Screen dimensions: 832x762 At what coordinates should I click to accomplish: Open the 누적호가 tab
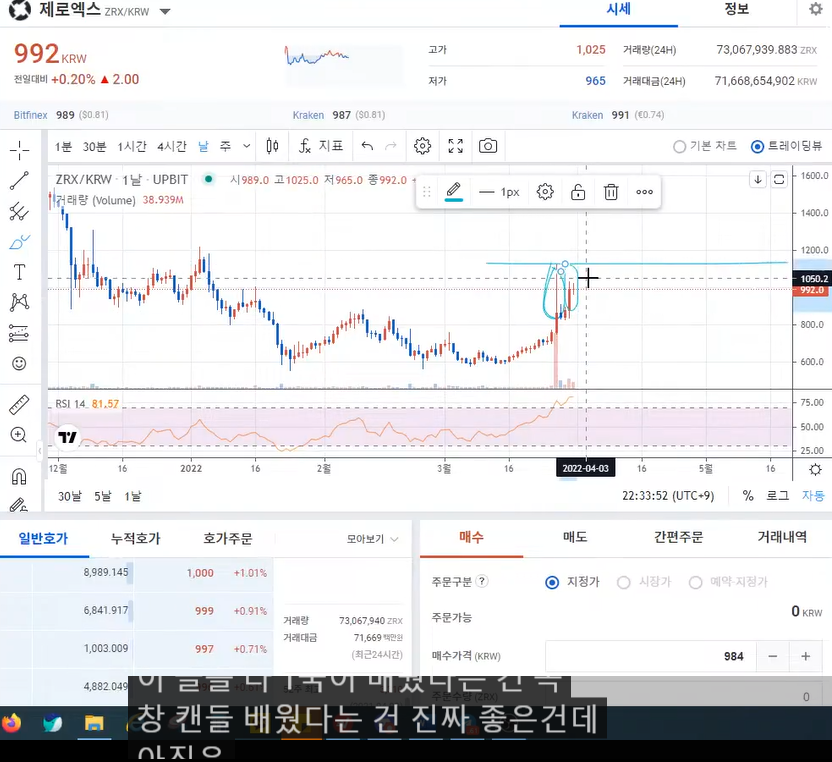click(x=135, y=539)
